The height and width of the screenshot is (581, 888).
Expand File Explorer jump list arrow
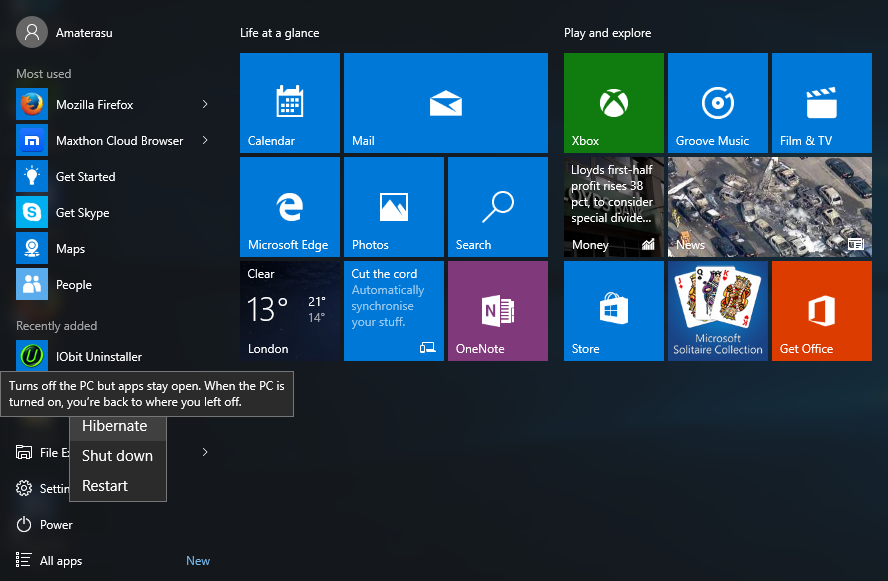[x=205, y=452]
